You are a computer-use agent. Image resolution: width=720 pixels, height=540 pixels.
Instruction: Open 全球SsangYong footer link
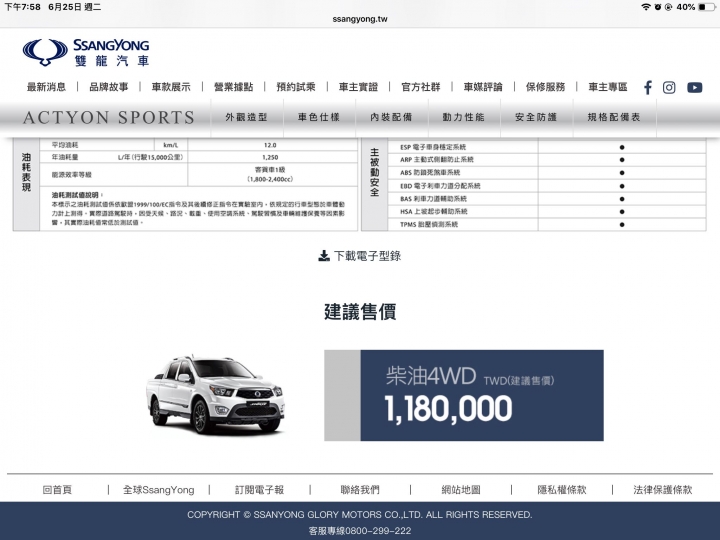coord(158,490)
